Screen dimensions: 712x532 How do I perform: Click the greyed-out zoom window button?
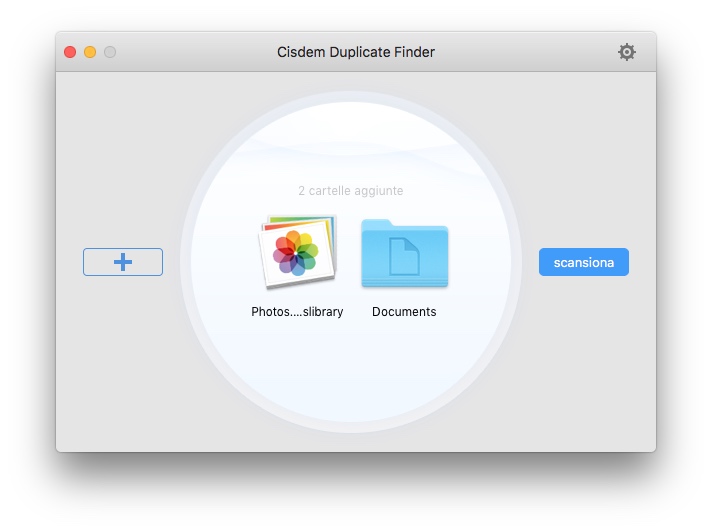[110, 52]
